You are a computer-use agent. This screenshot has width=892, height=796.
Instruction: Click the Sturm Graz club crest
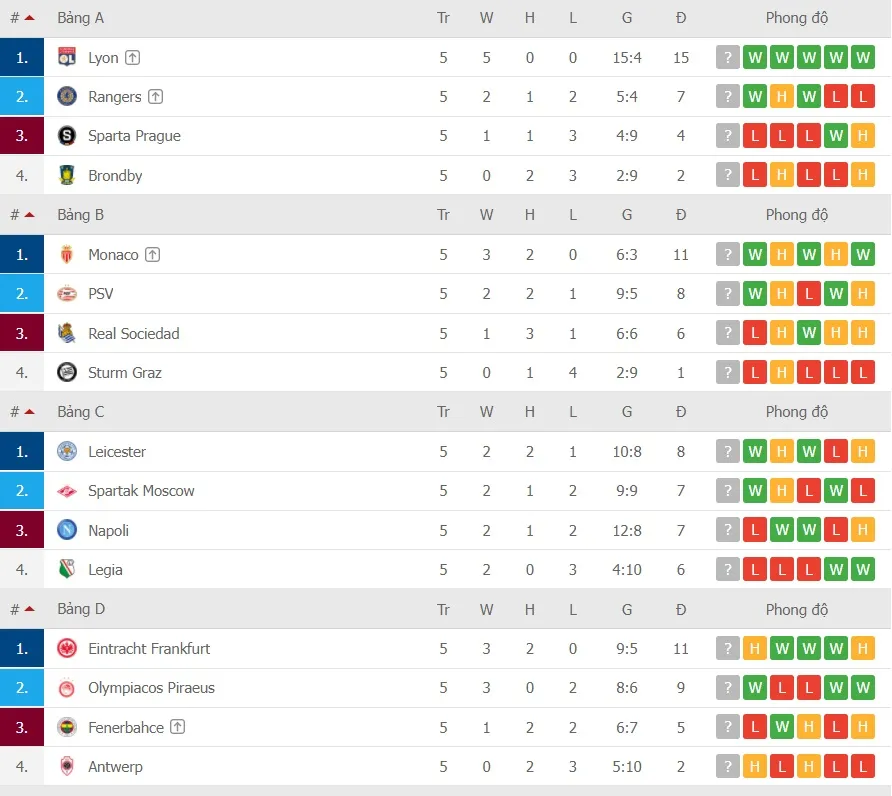click(69, 372)
